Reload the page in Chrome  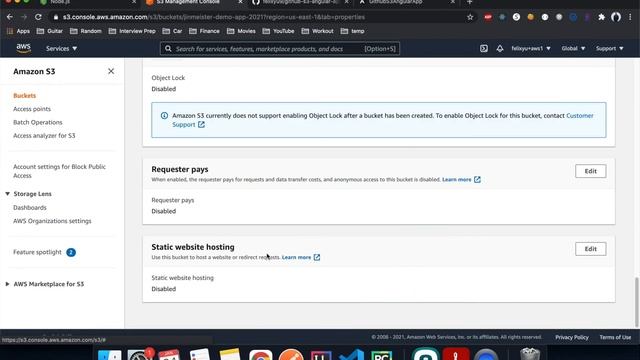(38, 17)
